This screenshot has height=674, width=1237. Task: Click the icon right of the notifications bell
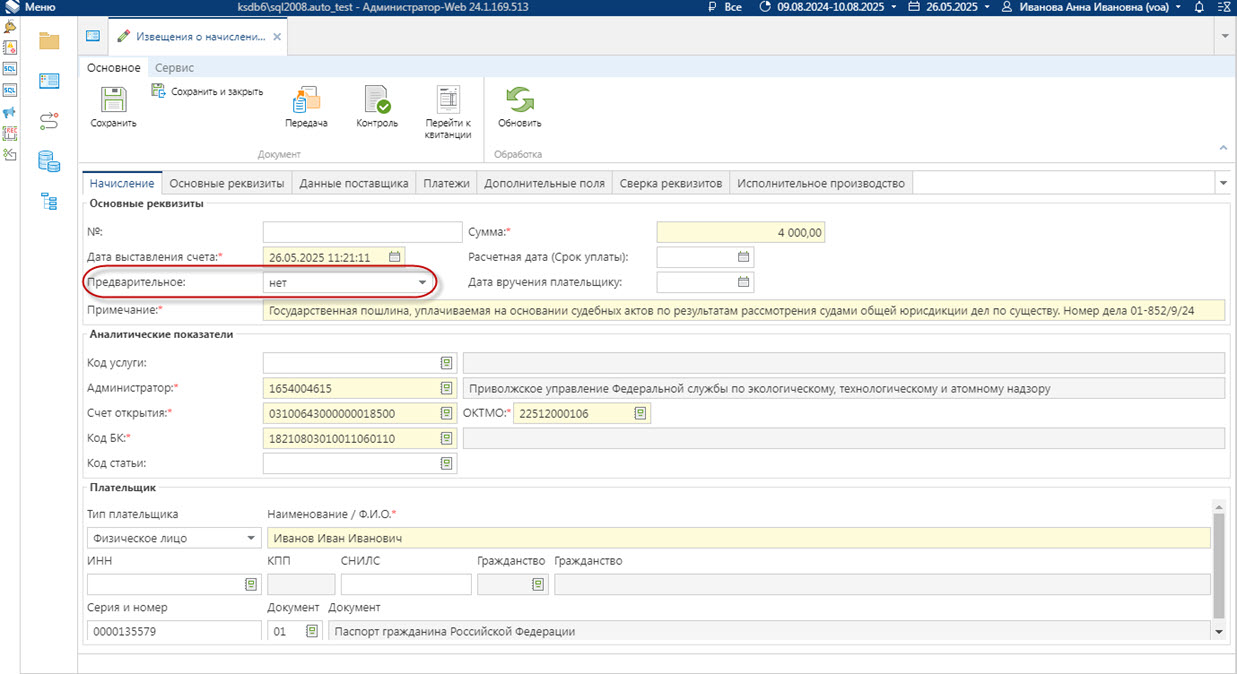pyautogui.click(x=1222, y=7)
